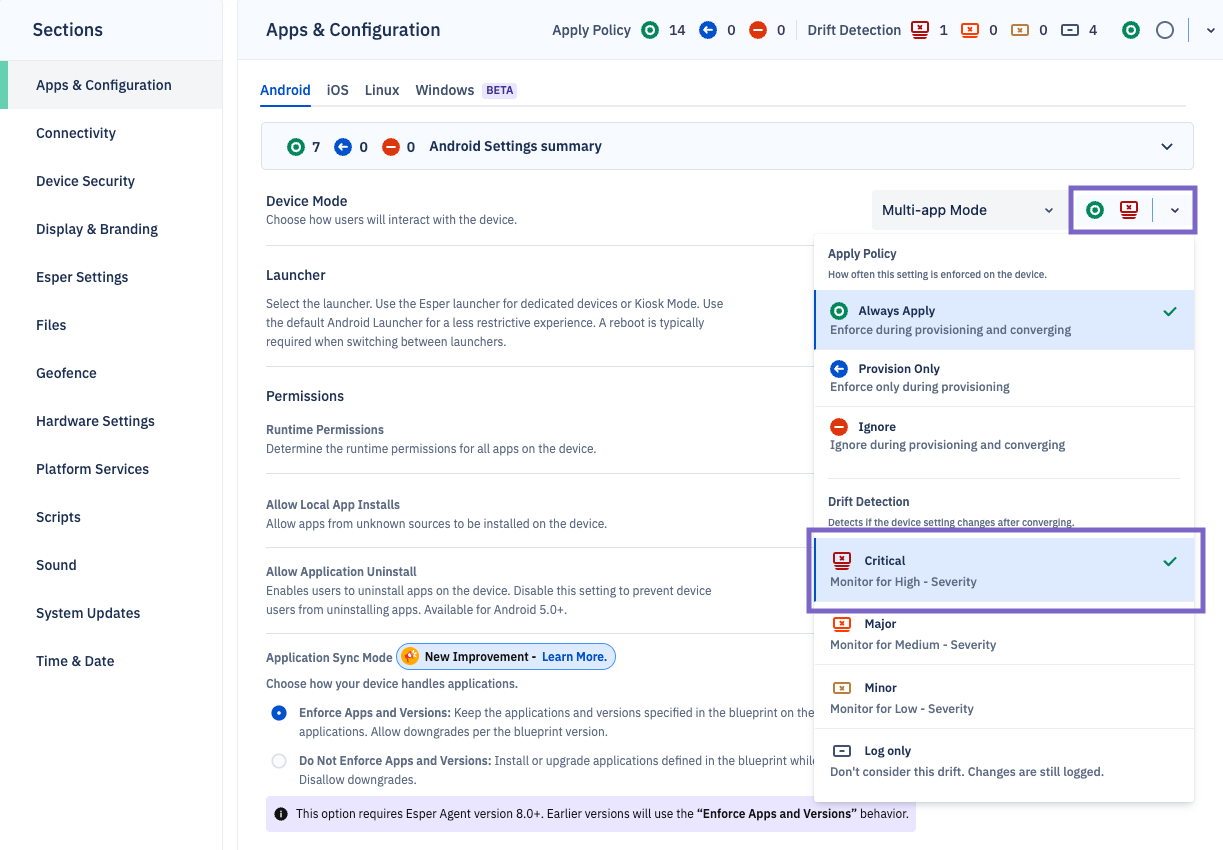The height and width of the screenshot is (850, 1223).
Task: Click Major drift icon in header
Action: 970,30
